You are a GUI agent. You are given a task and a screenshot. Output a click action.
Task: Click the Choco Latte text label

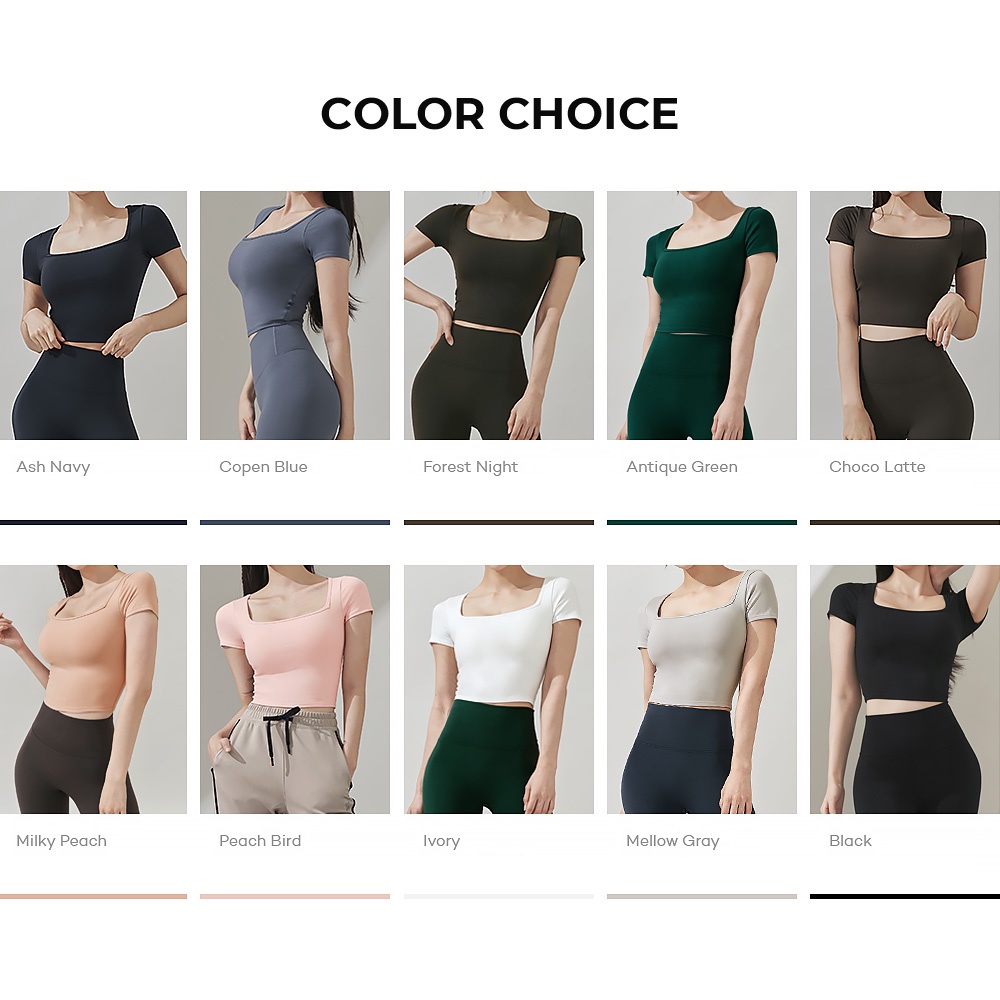[877, 467]
